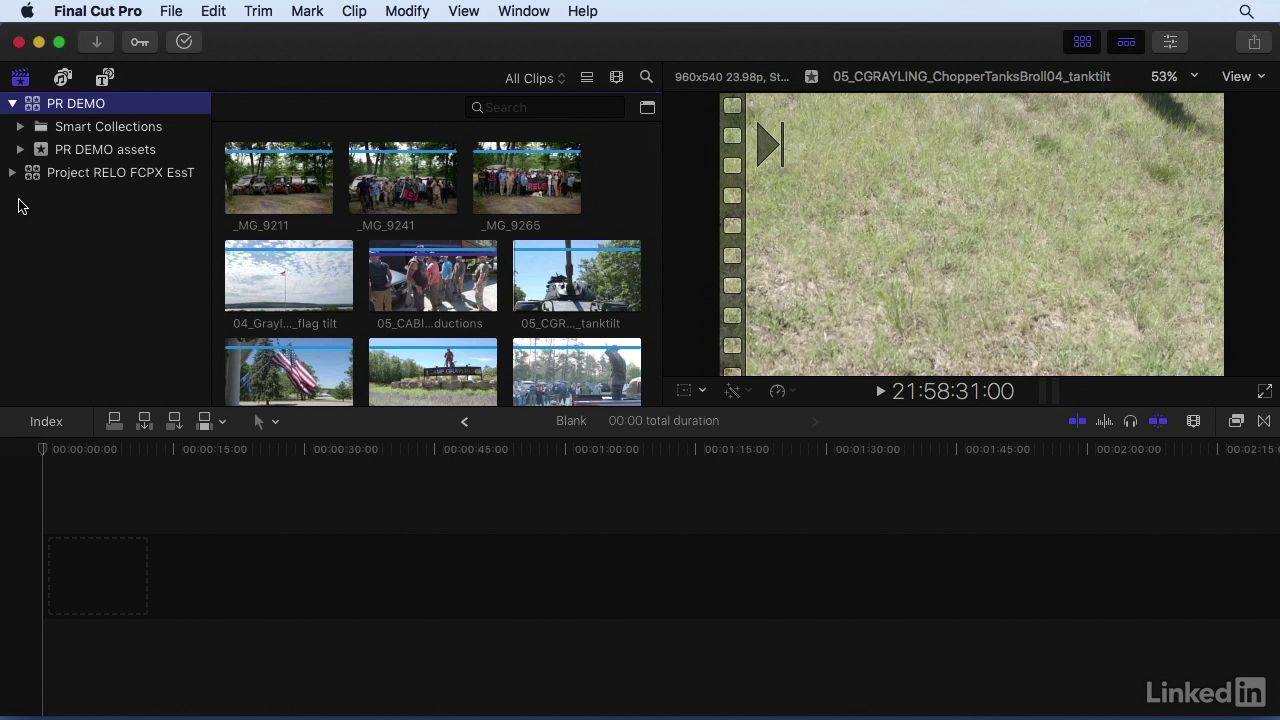Image resolution: width=1280 pixels, height=720 pixels.
Task: Open the viewer zoom 53% dropdown
Action: pyautogui.click(x=1174, y=77)
